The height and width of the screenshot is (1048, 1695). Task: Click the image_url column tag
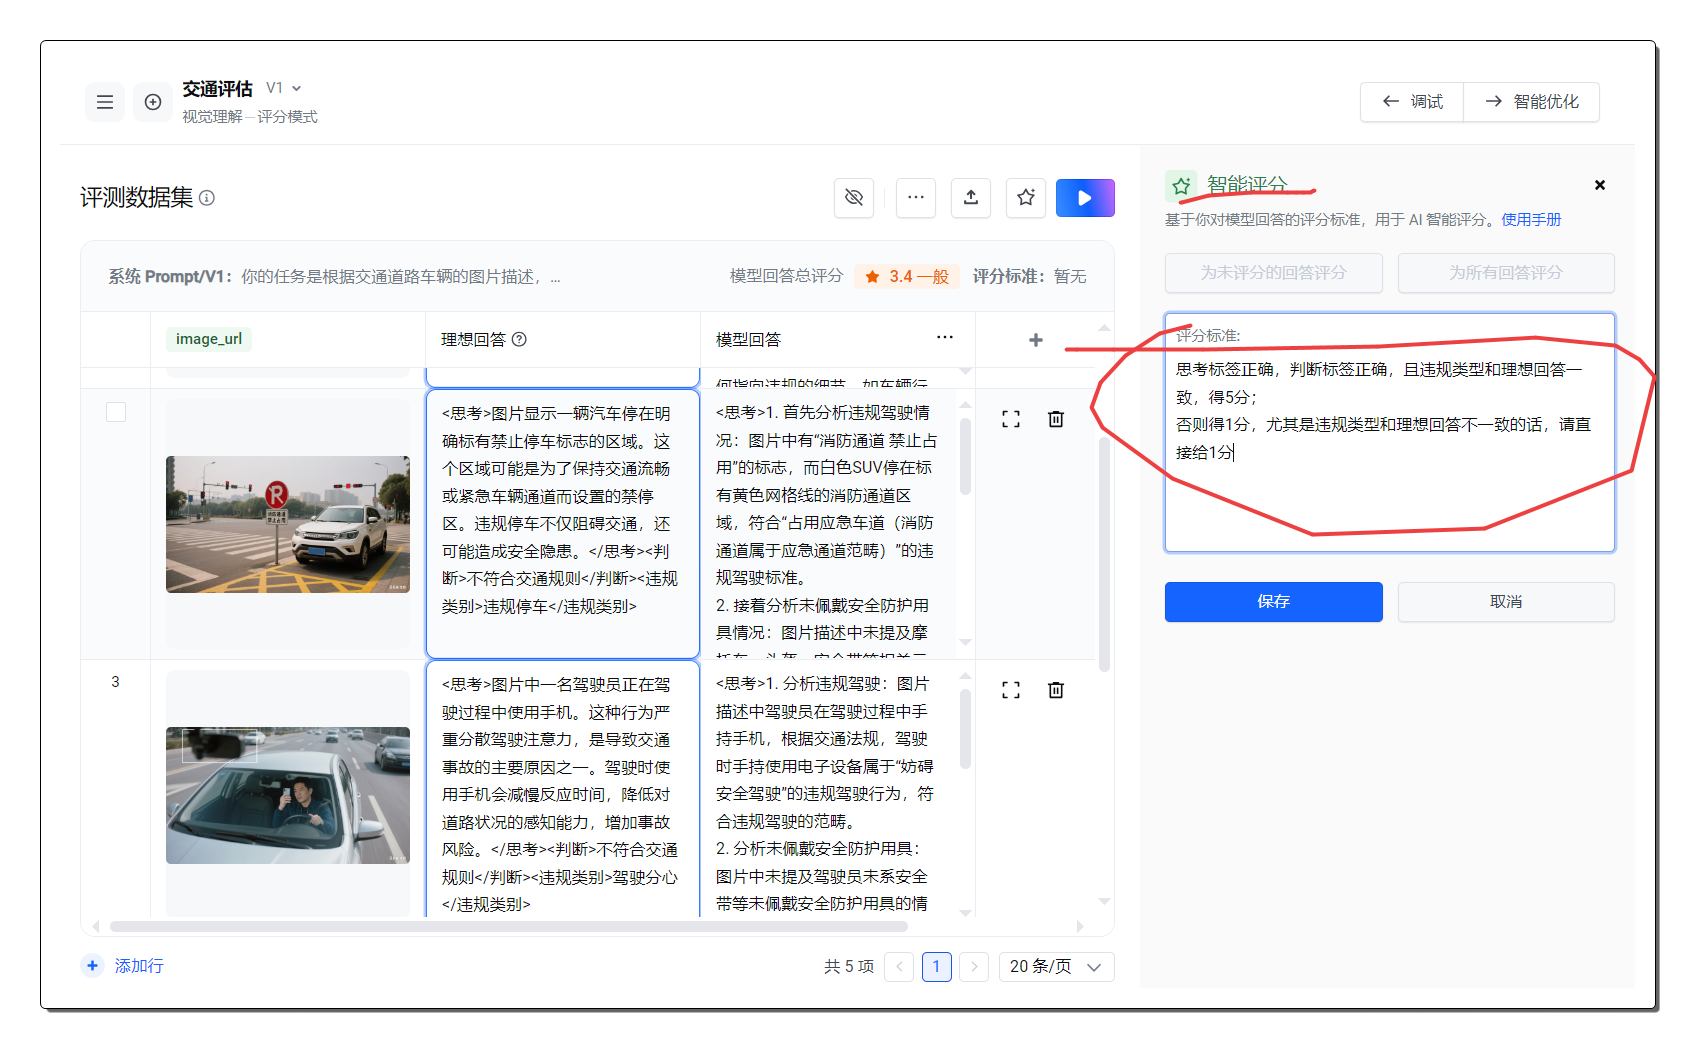tap(209, 339)
